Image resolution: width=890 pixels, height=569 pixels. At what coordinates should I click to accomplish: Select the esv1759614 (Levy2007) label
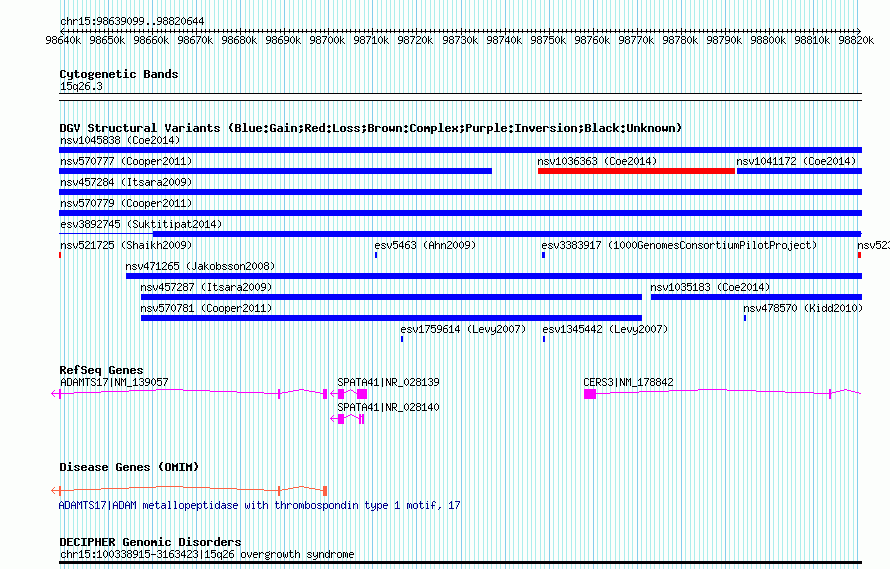463,329
